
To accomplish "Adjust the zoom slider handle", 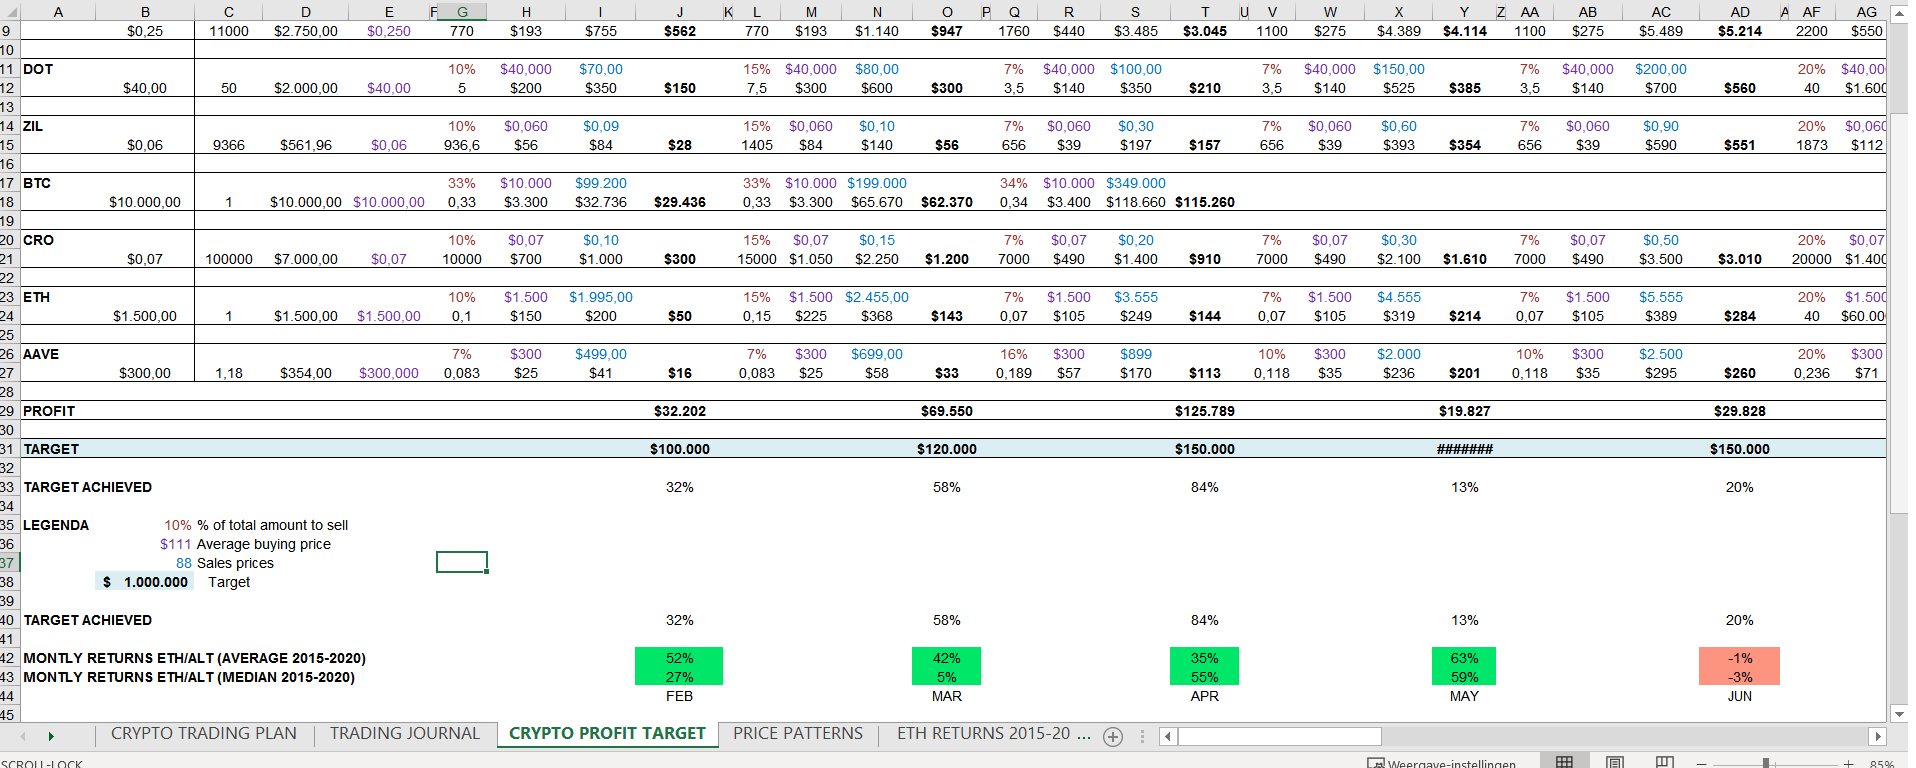I will [x=1766, y=764].
